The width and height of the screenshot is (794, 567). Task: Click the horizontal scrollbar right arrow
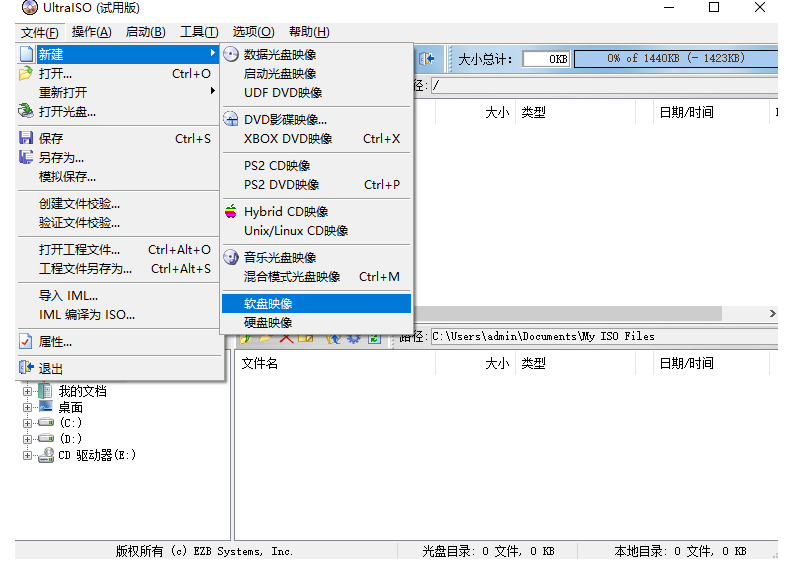772,314
